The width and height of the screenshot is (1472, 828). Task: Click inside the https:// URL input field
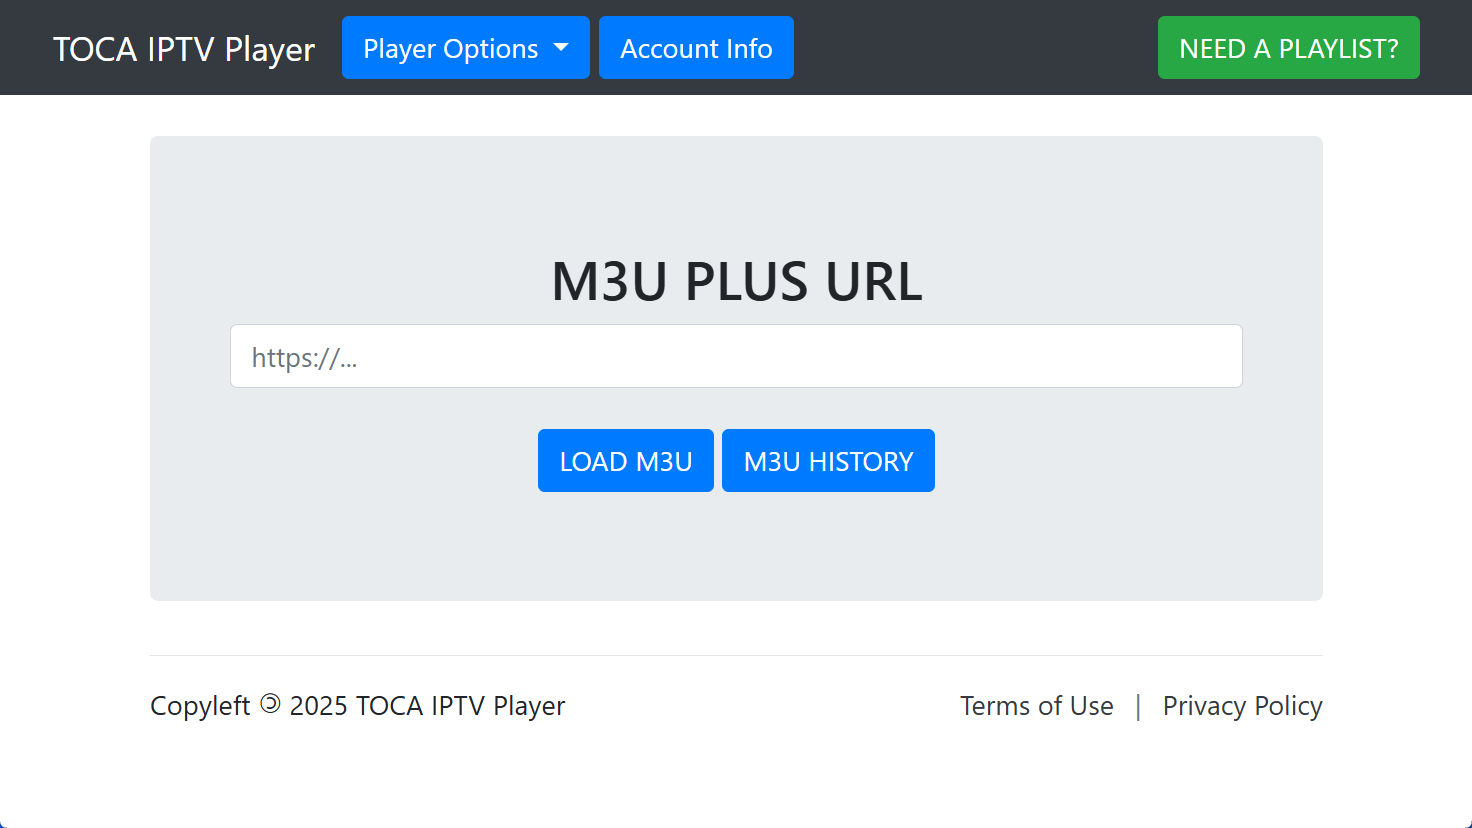(735, 356)
